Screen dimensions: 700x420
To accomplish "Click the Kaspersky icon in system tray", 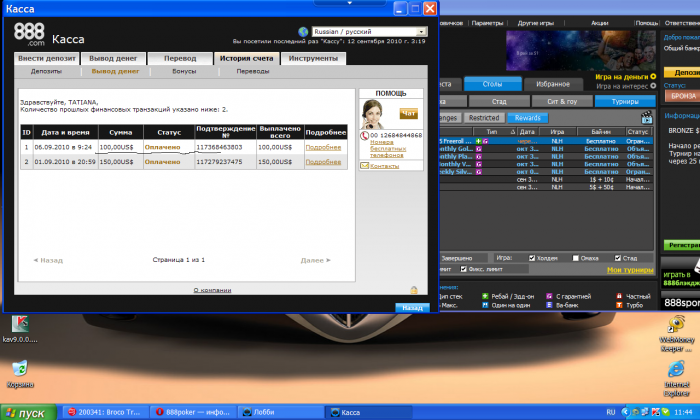I will tap(656, 412).
